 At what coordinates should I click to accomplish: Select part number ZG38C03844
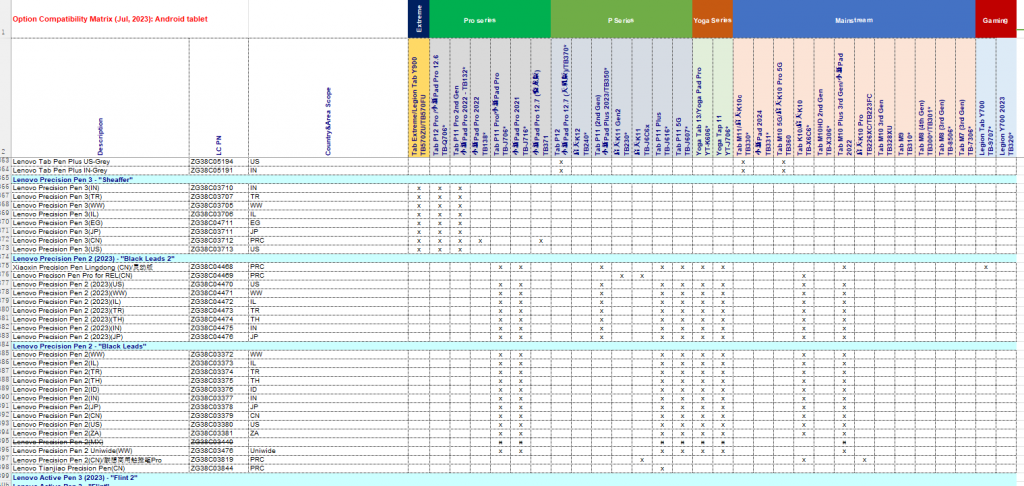219,468
